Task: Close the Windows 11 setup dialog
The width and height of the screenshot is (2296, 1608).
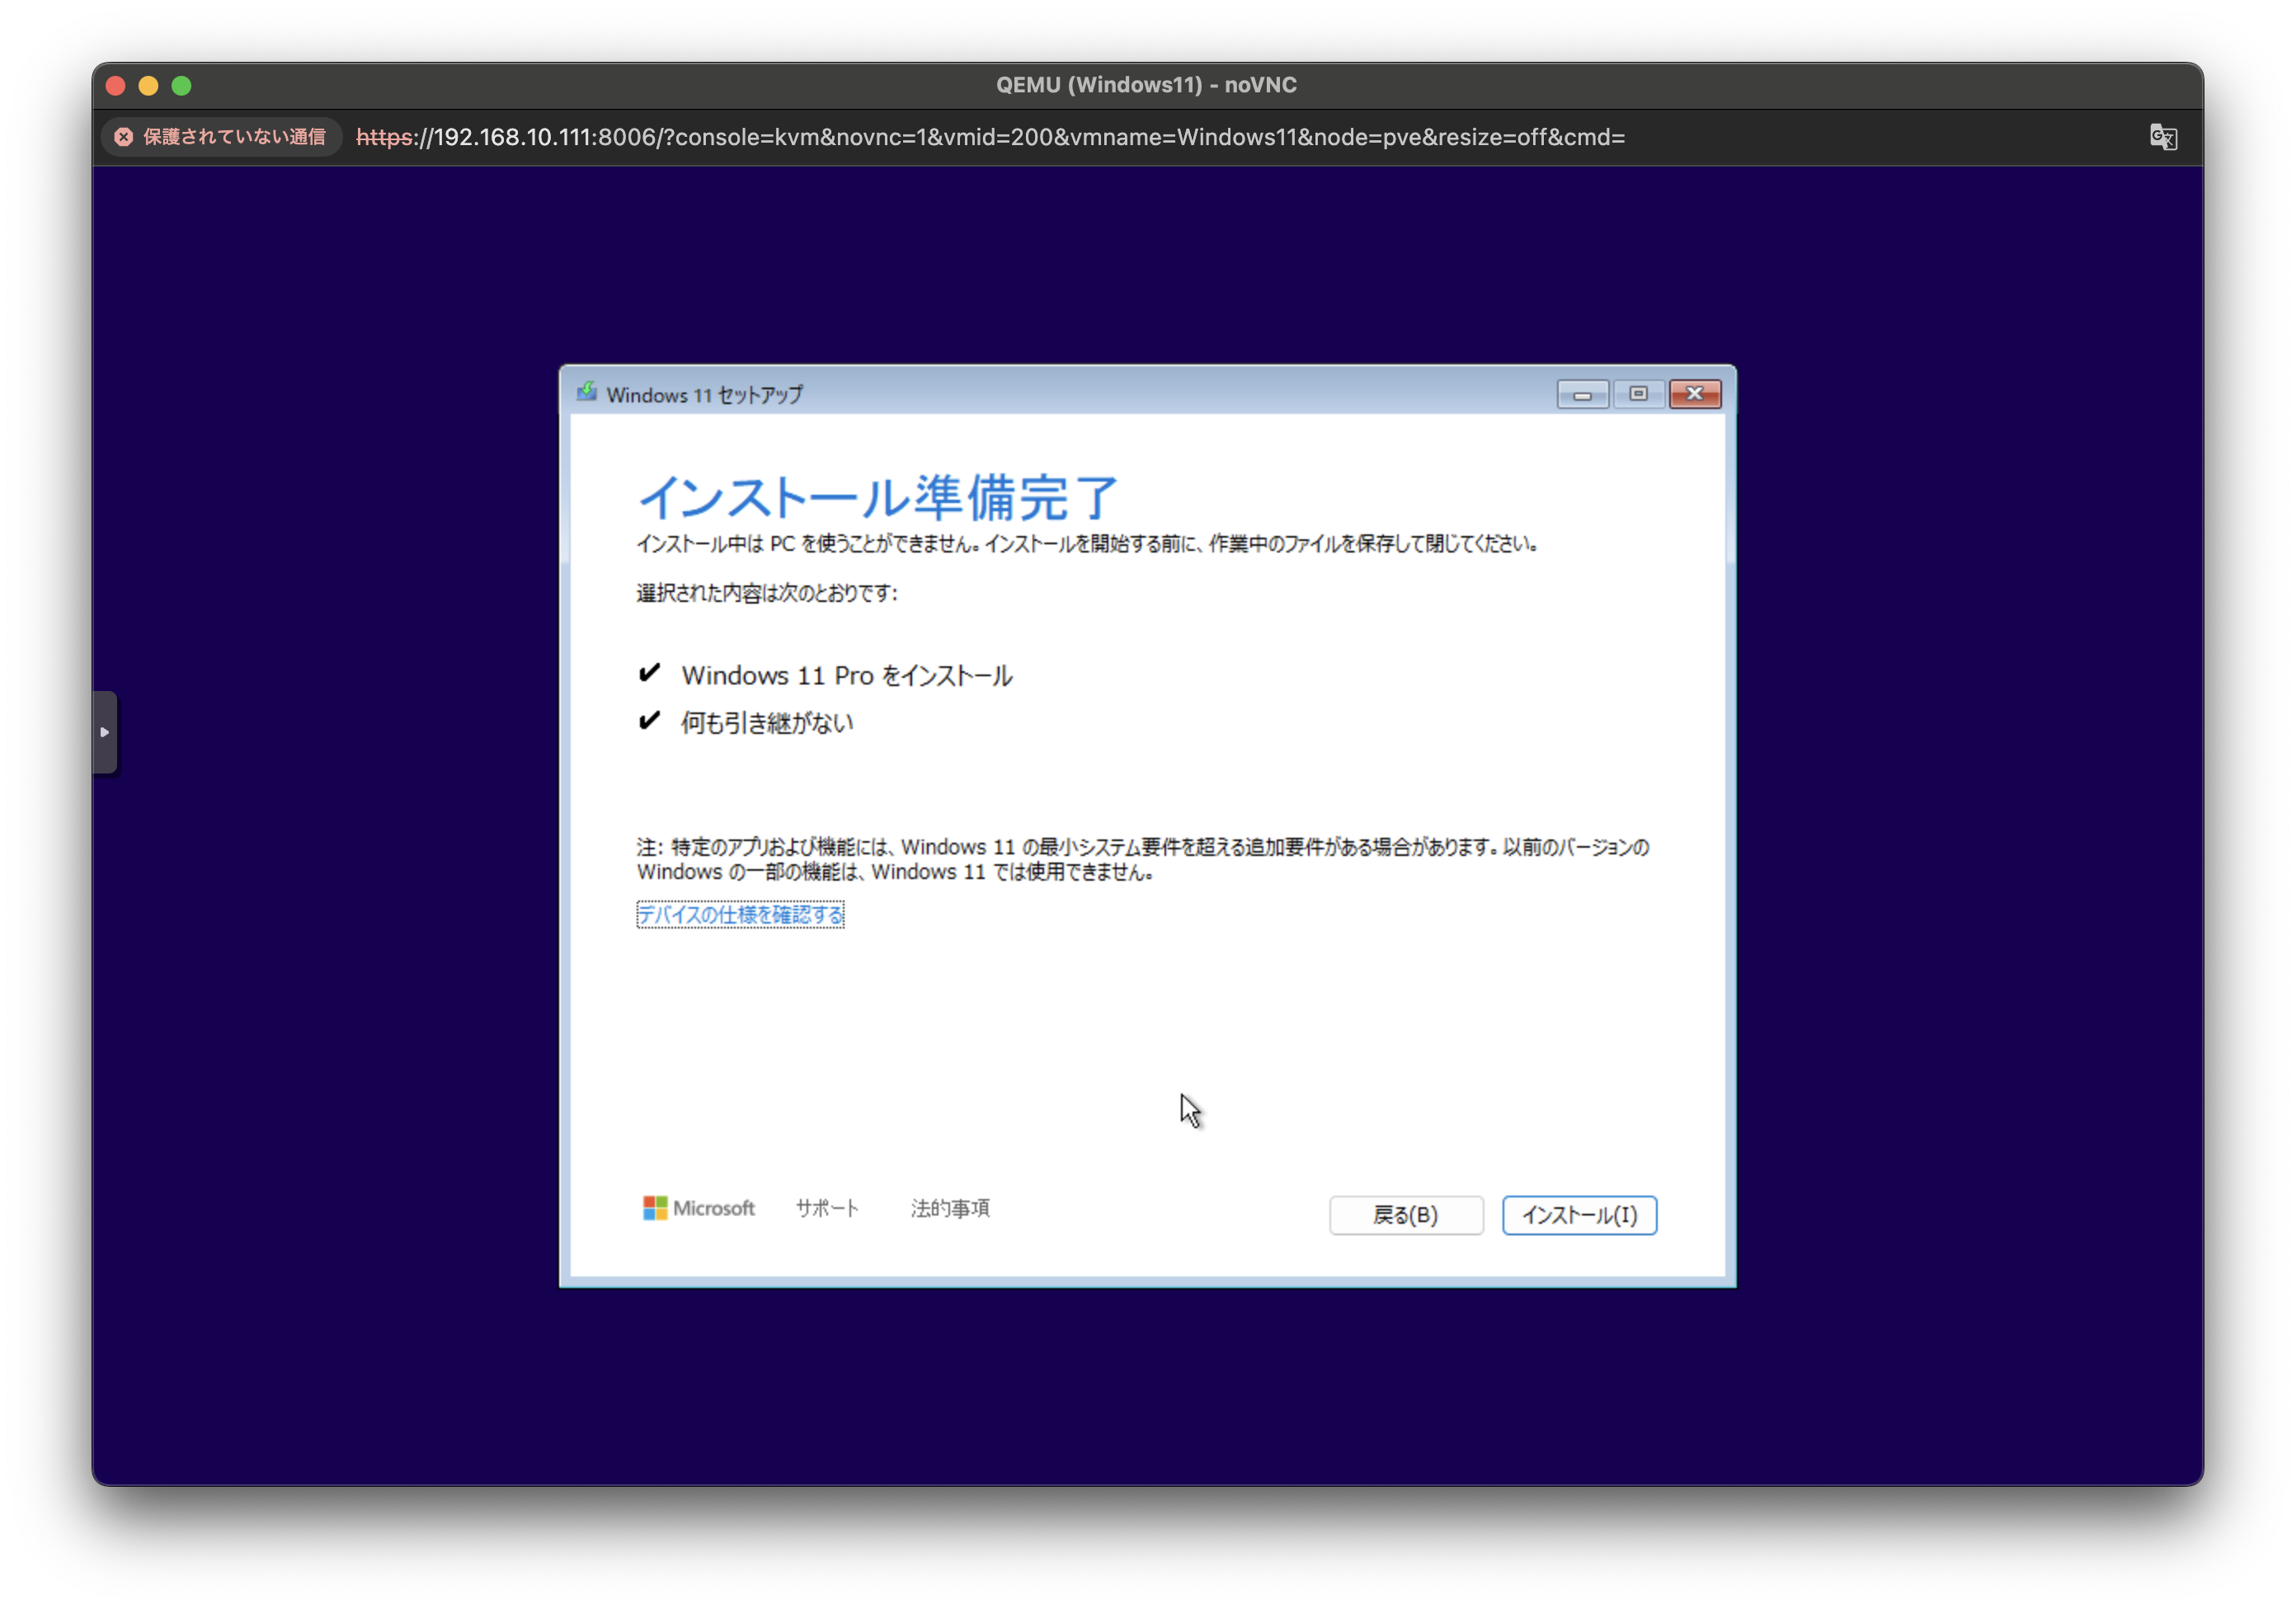Action: click(x=1694, y=395)
